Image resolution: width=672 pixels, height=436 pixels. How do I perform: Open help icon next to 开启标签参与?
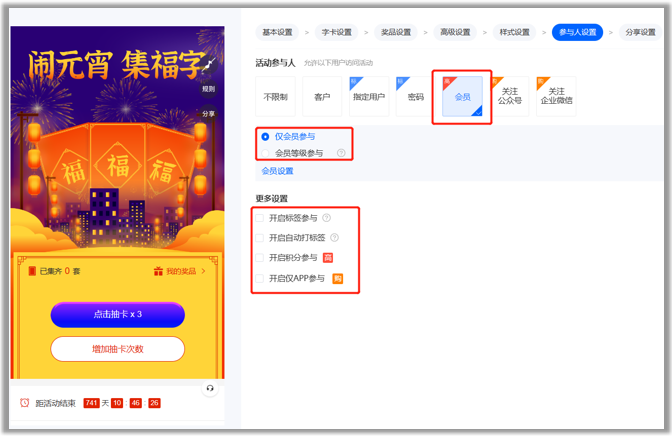point(327,218)
